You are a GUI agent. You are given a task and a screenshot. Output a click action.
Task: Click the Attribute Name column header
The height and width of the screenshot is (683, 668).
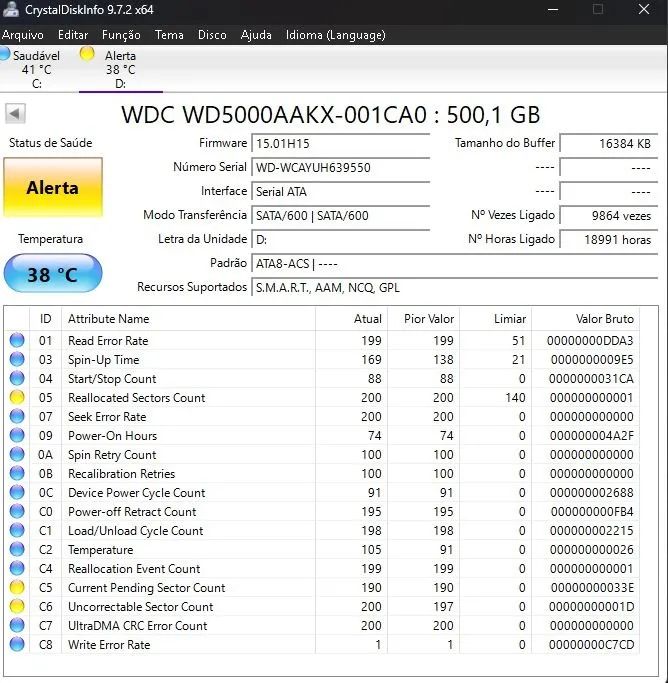point(188,319)
